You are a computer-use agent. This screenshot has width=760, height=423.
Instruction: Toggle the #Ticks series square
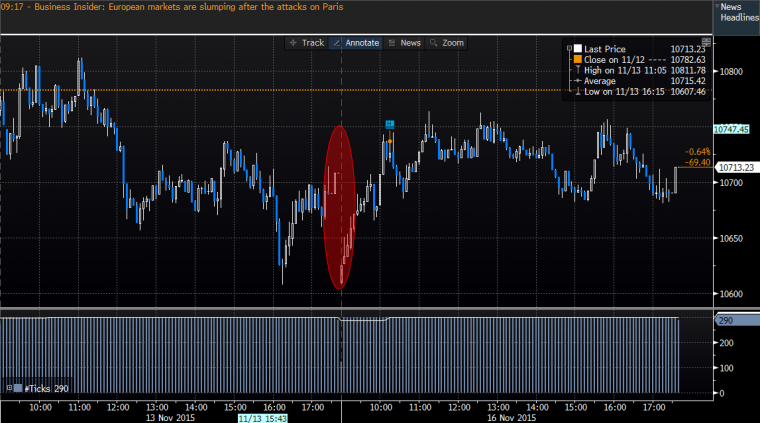[19, 387]
